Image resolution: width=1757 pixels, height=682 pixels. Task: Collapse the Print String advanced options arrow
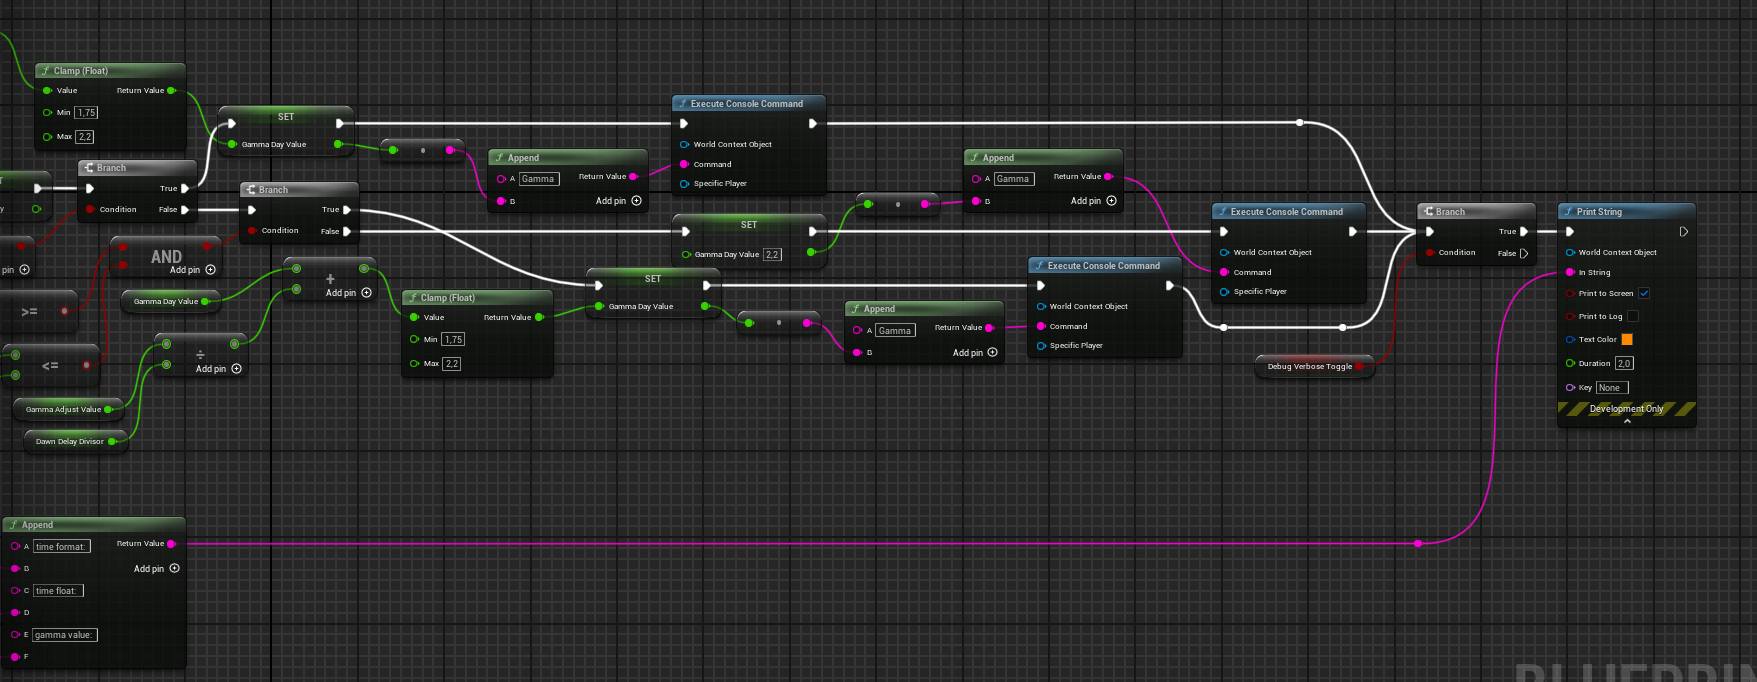(1627, 421)
